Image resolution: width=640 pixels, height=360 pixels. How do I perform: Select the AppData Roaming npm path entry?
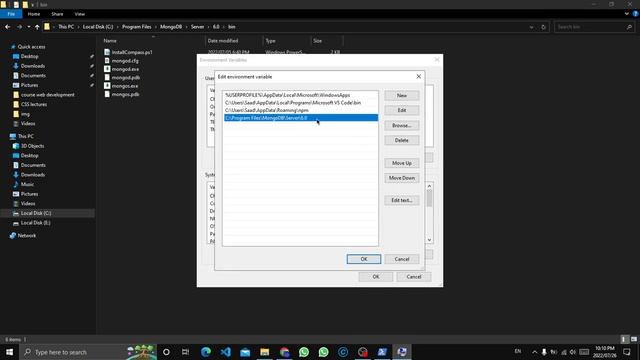(301, 110)
